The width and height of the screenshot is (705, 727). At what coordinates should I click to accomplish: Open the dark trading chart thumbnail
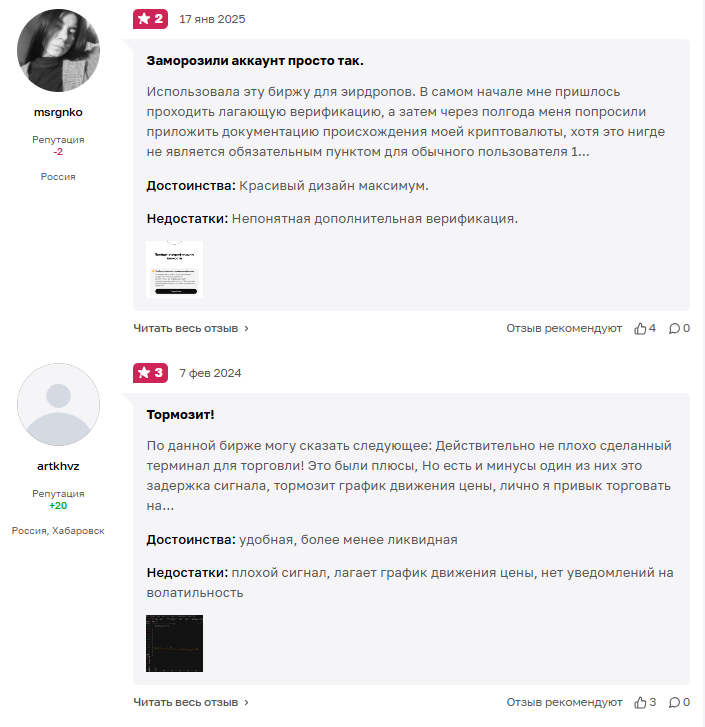coord(174,643)
